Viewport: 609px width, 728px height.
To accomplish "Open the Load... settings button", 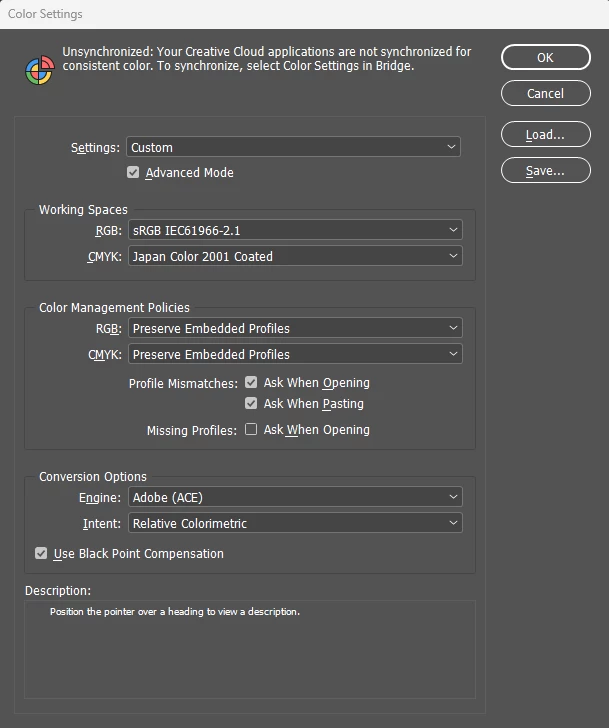I will coord(545,135).
